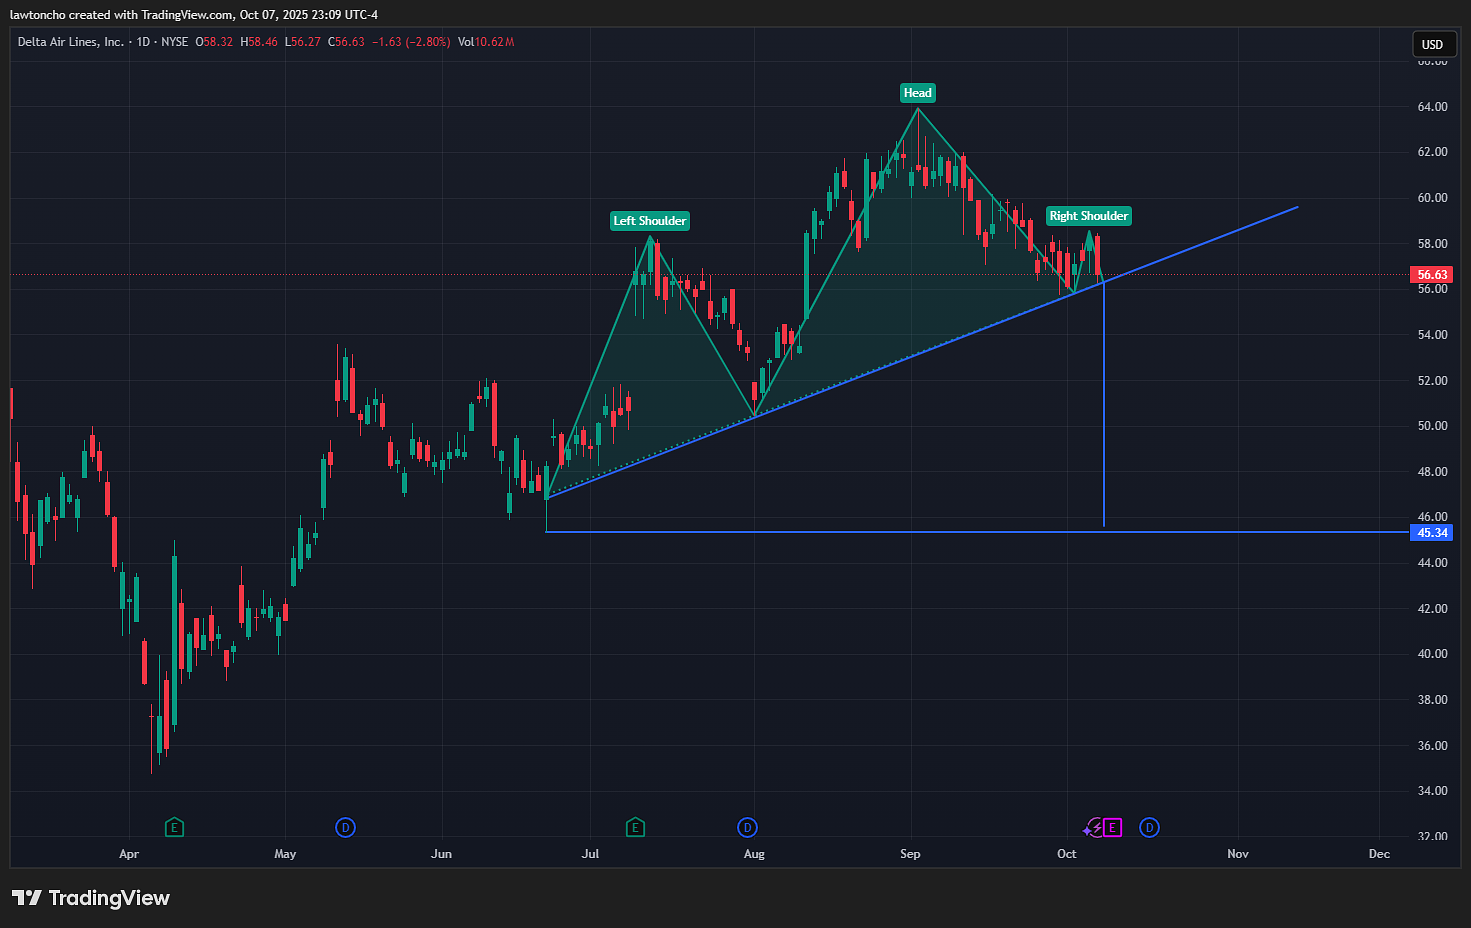The width and height of the screenshot is (1471, 928).
Task: Click the 1D interval in chart legend
Action: tap(143, 42)
